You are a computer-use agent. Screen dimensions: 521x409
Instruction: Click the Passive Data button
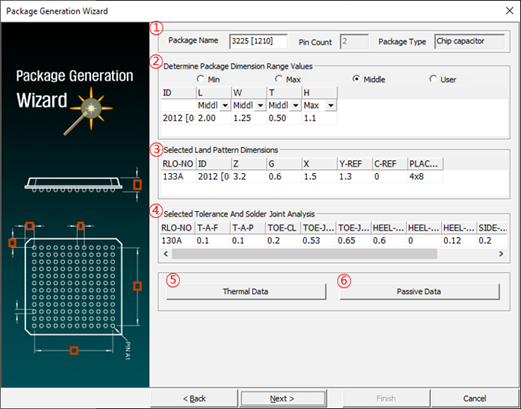[419, 292]
